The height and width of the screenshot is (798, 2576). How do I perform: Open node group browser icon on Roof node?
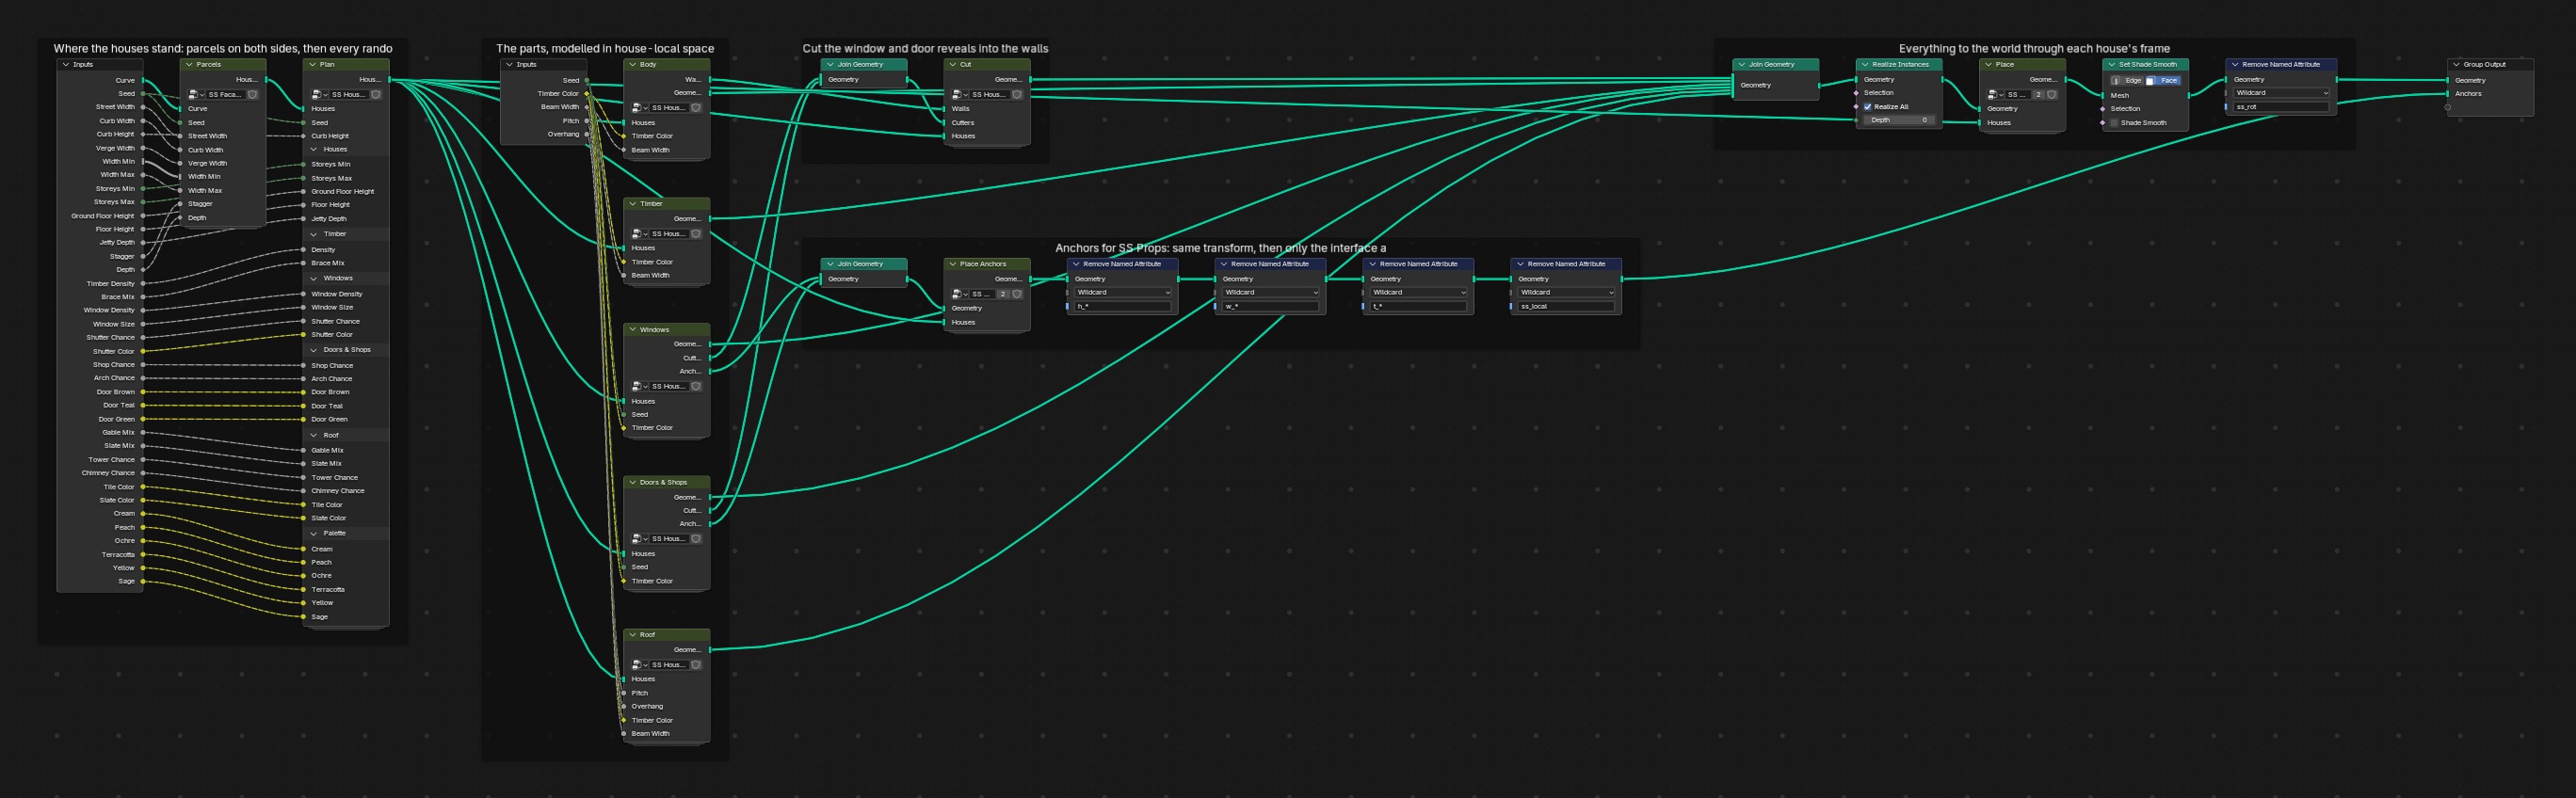click(639, 664)
